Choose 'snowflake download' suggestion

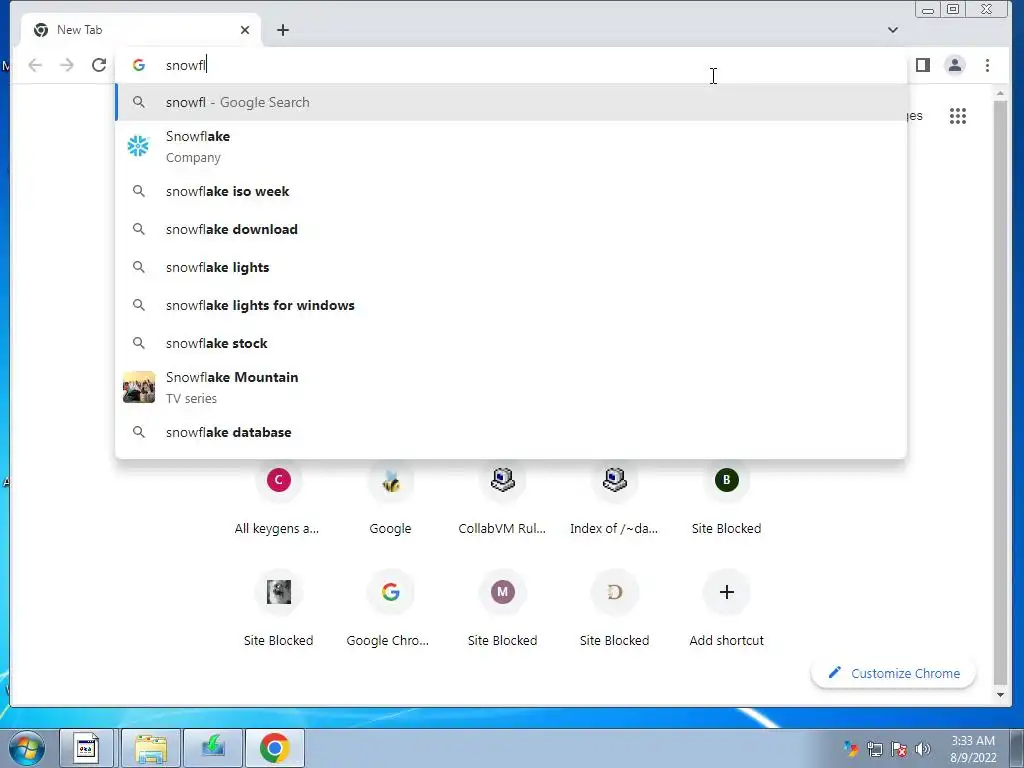[511, 229]
